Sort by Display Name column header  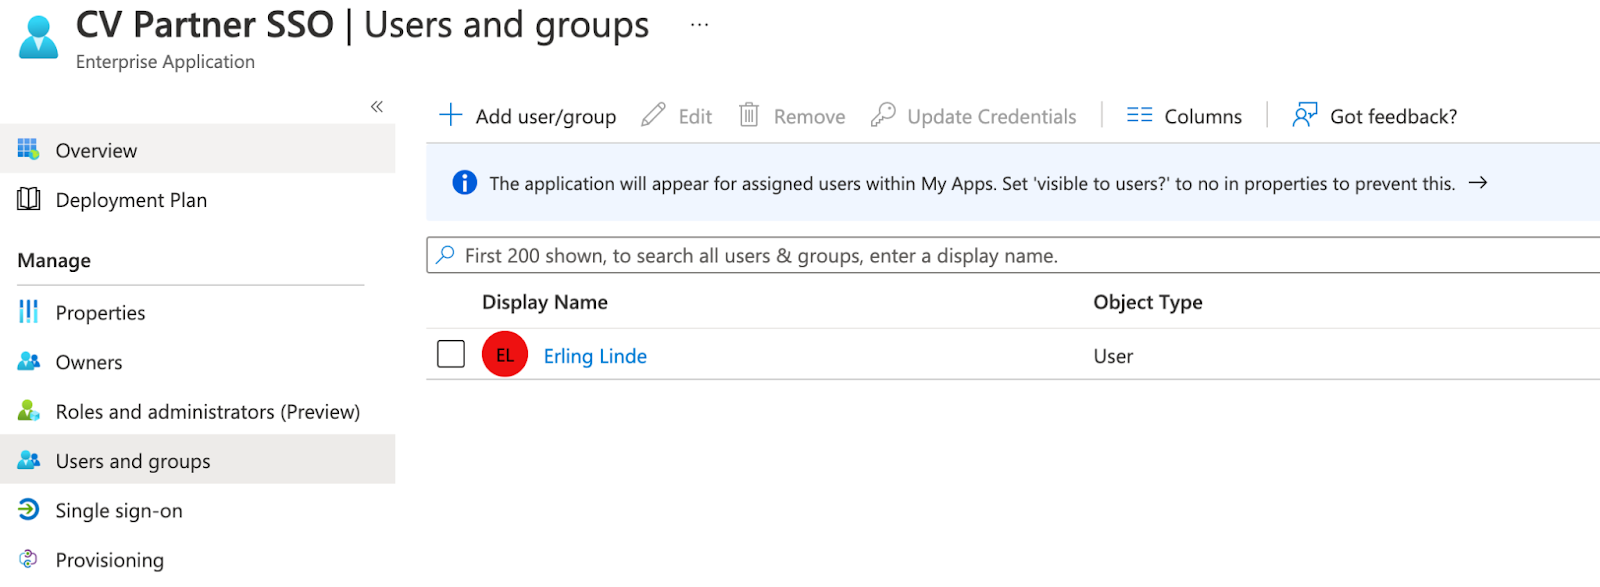tap(545, 302)
